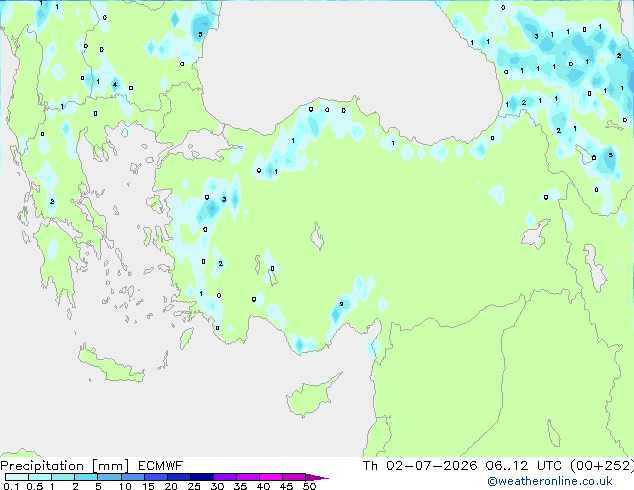Image resolution: width=634 pixels, height=490 pixels.
Task: Click the date text 'Th 02-07-2026'
Action: point(420,466)
